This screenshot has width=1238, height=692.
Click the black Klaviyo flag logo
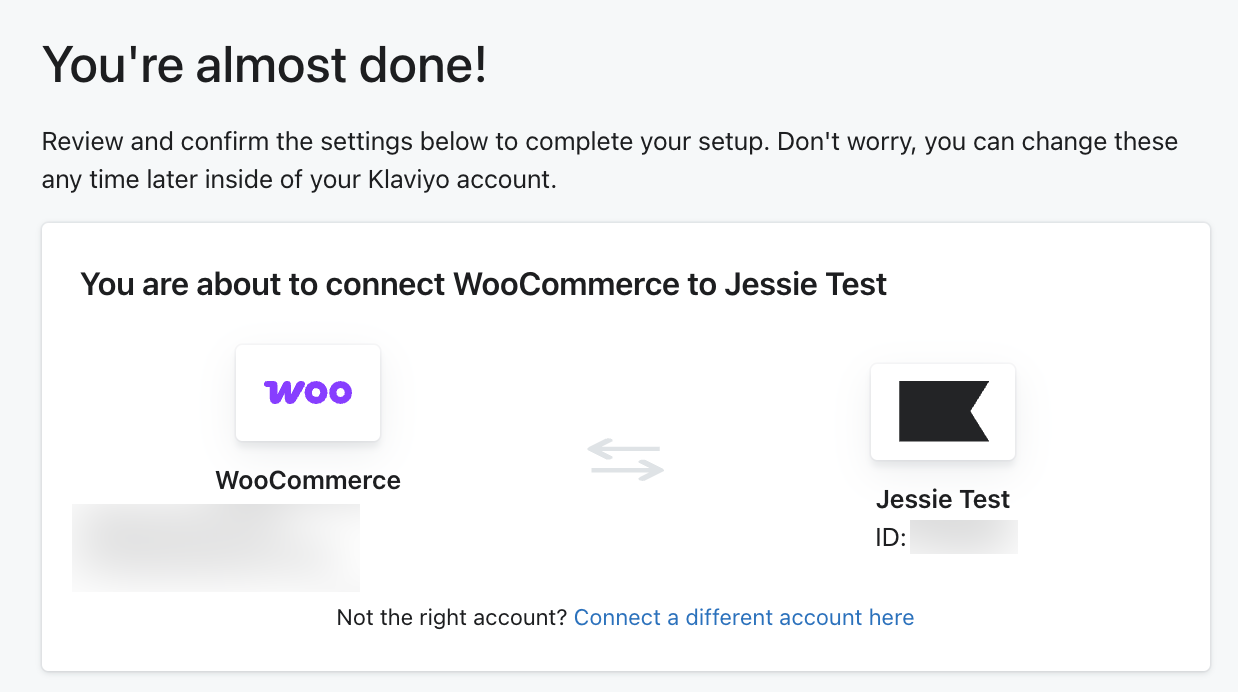click(943, 411)
